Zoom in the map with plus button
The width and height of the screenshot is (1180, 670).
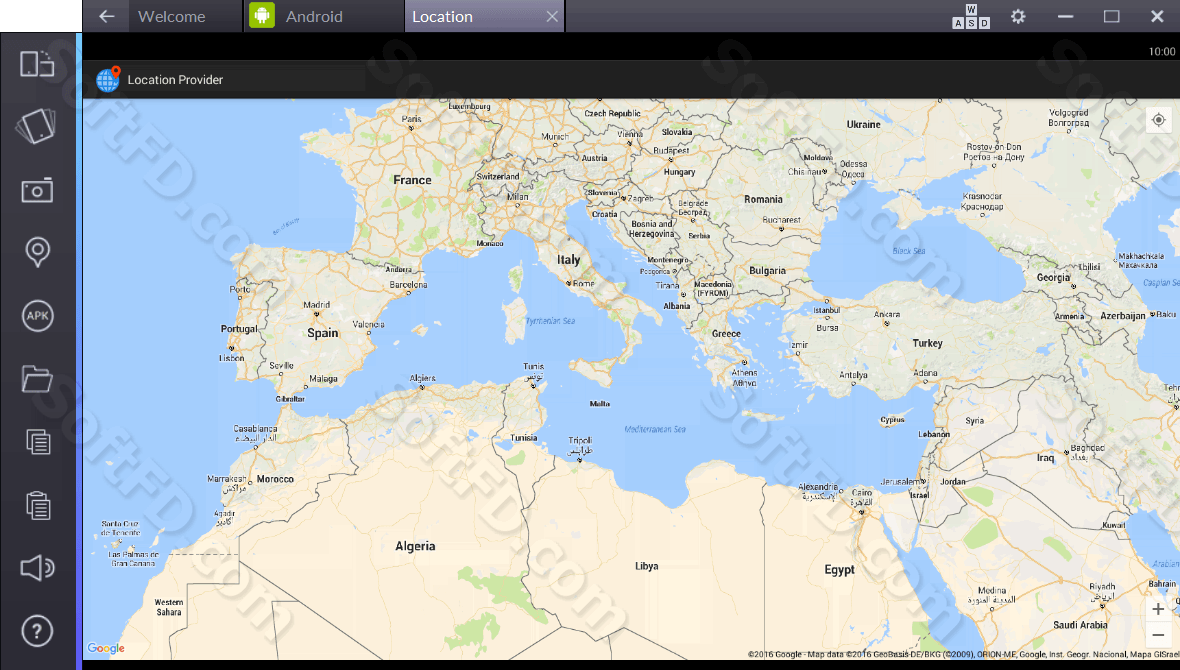click(x=1158, y=610)
